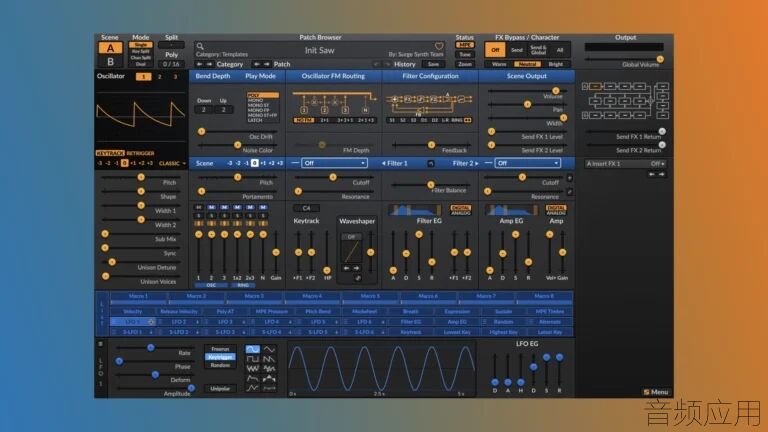
Task: Toggle MPE status
Action: point(464,45)
